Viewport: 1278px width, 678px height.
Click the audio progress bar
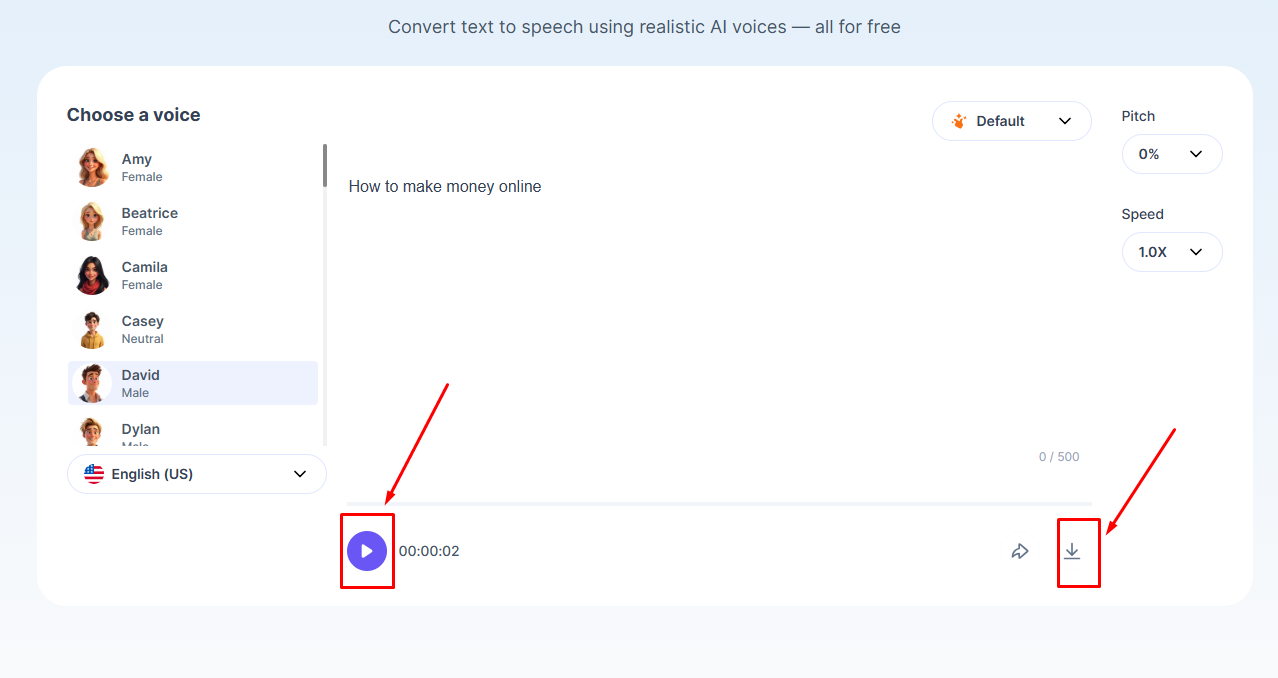coord(716,503)
